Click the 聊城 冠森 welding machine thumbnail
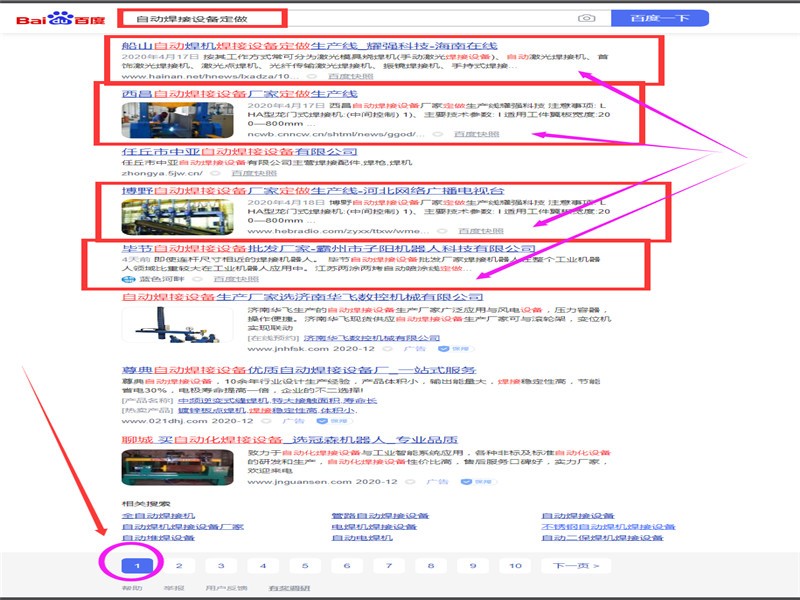 [x=178, y=467]
